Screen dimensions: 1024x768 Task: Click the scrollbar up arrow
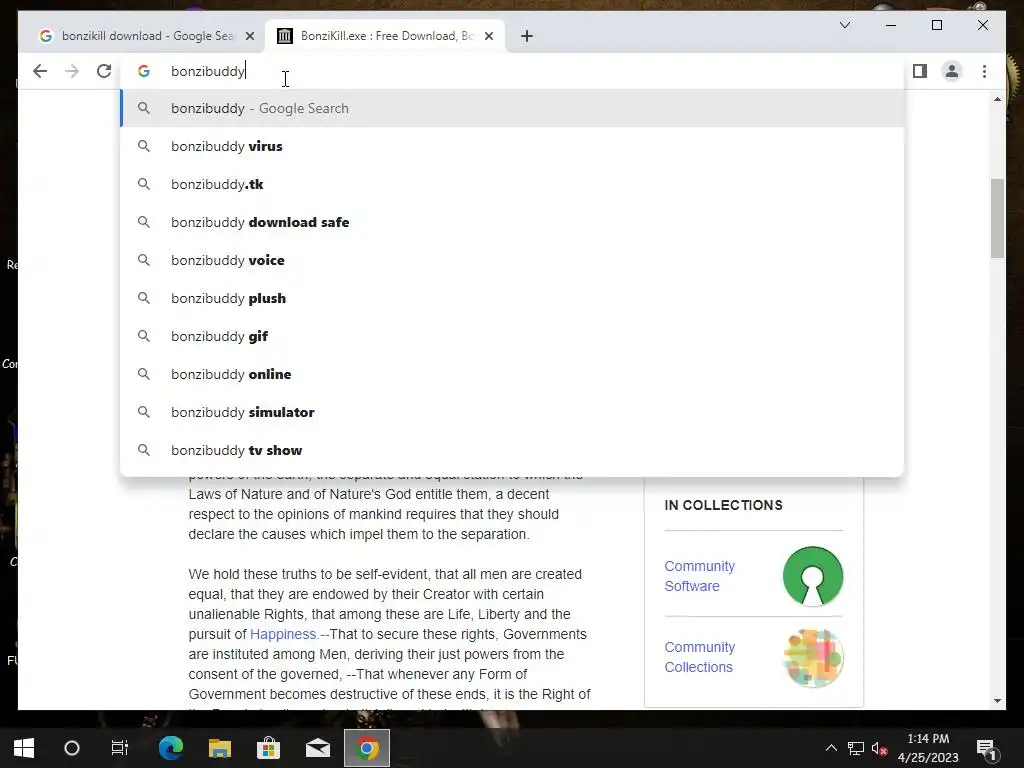click(997, 99)
